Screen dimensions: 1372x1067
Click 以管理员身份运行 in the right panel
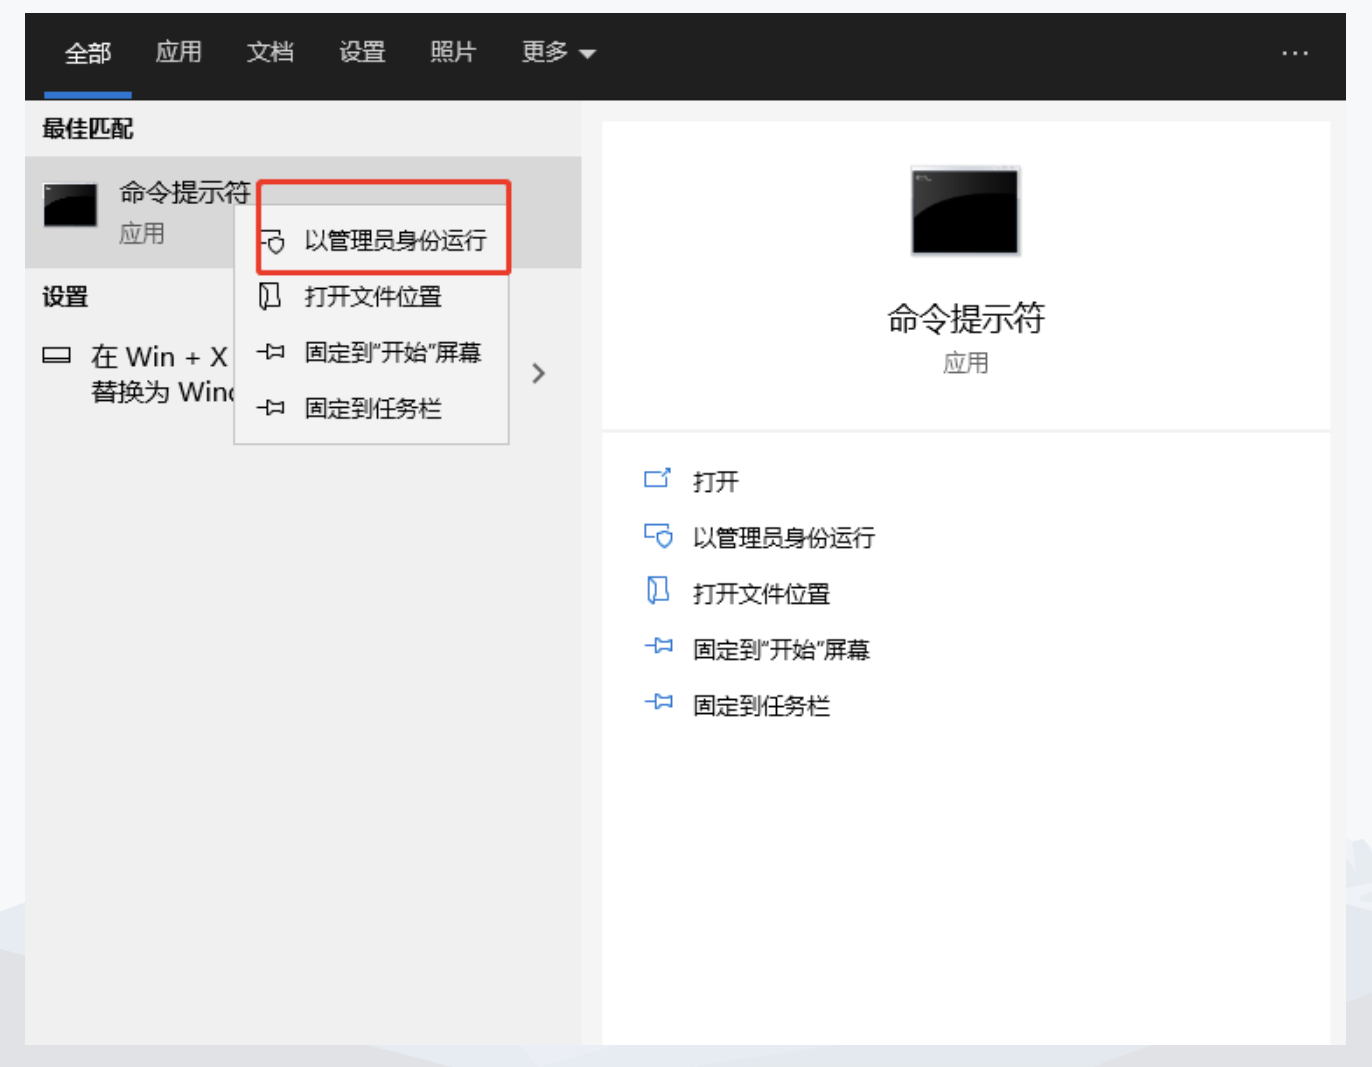tap(784, 538)
